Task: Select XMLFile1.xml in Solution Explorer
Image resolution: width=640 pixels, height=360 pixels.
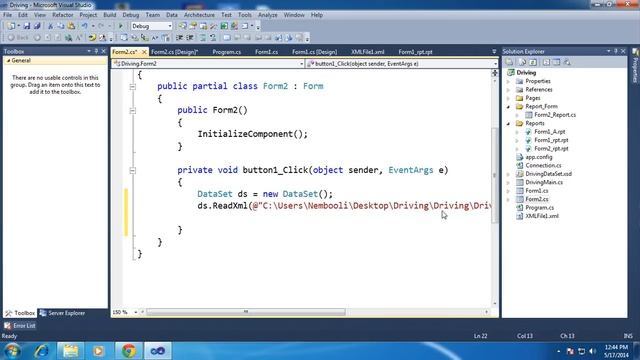Action: coord(542,216)
